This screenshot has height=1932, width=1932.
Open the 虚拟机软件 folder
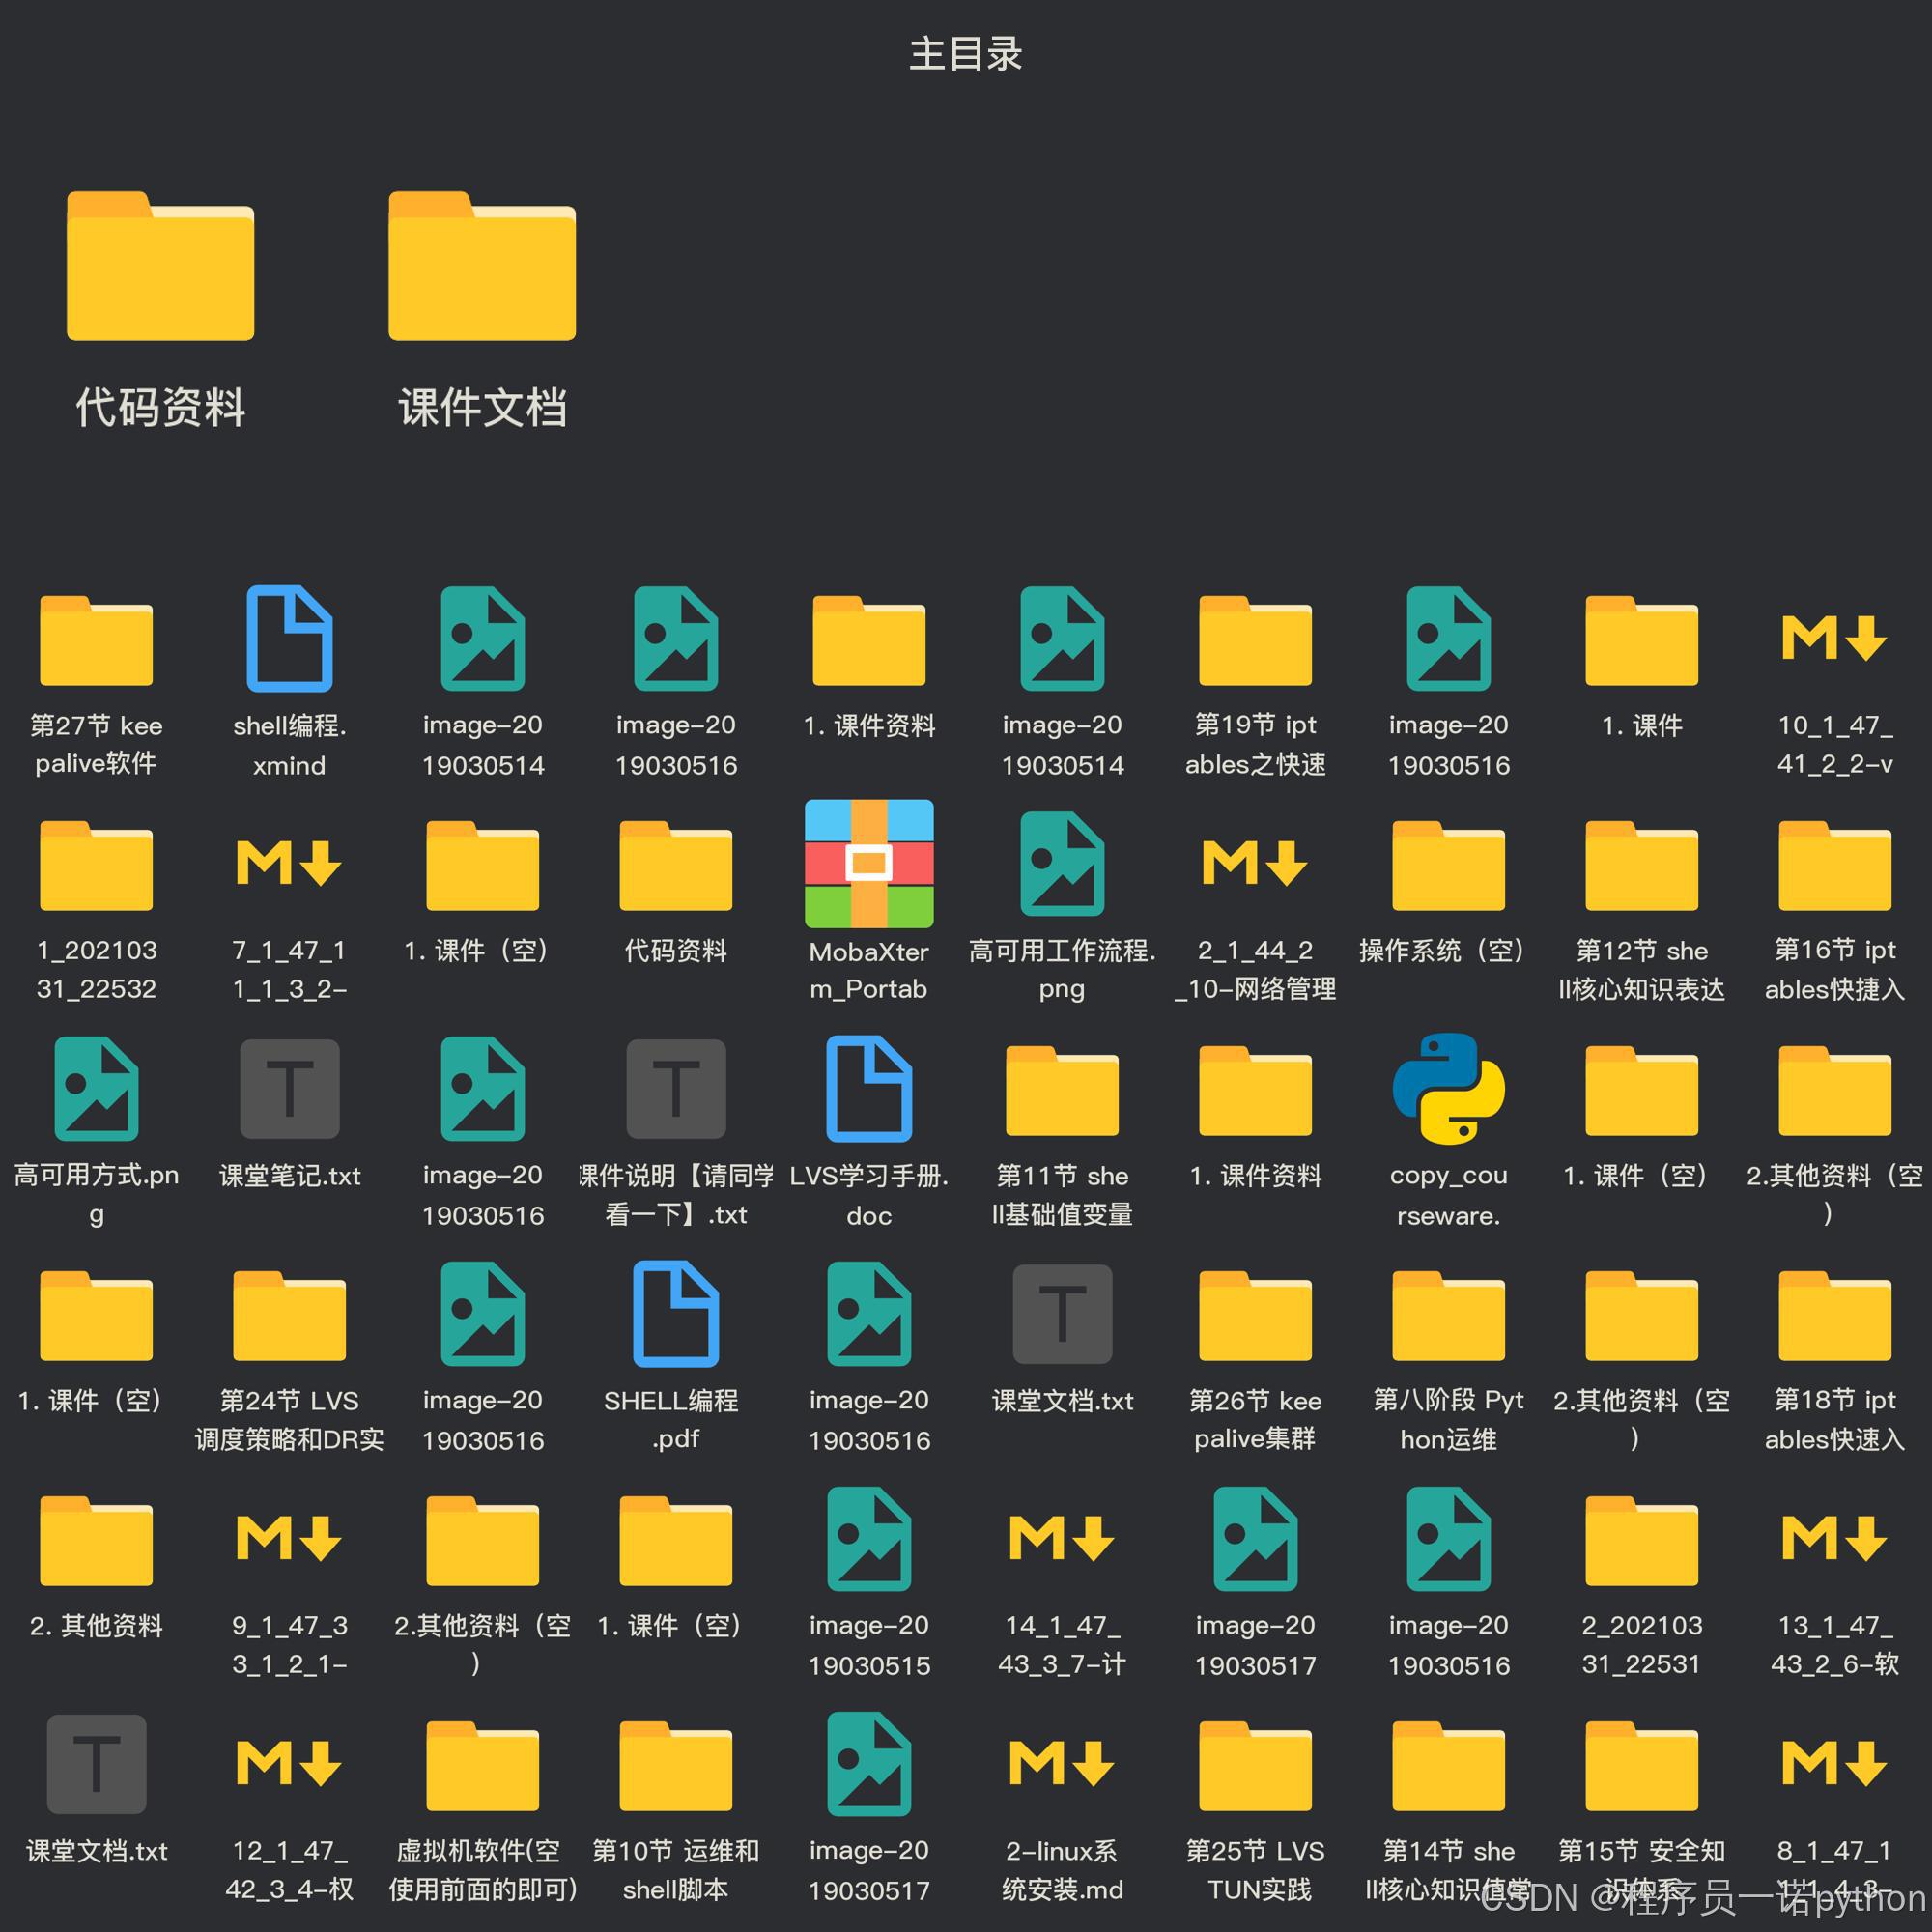pos(482,1764)
